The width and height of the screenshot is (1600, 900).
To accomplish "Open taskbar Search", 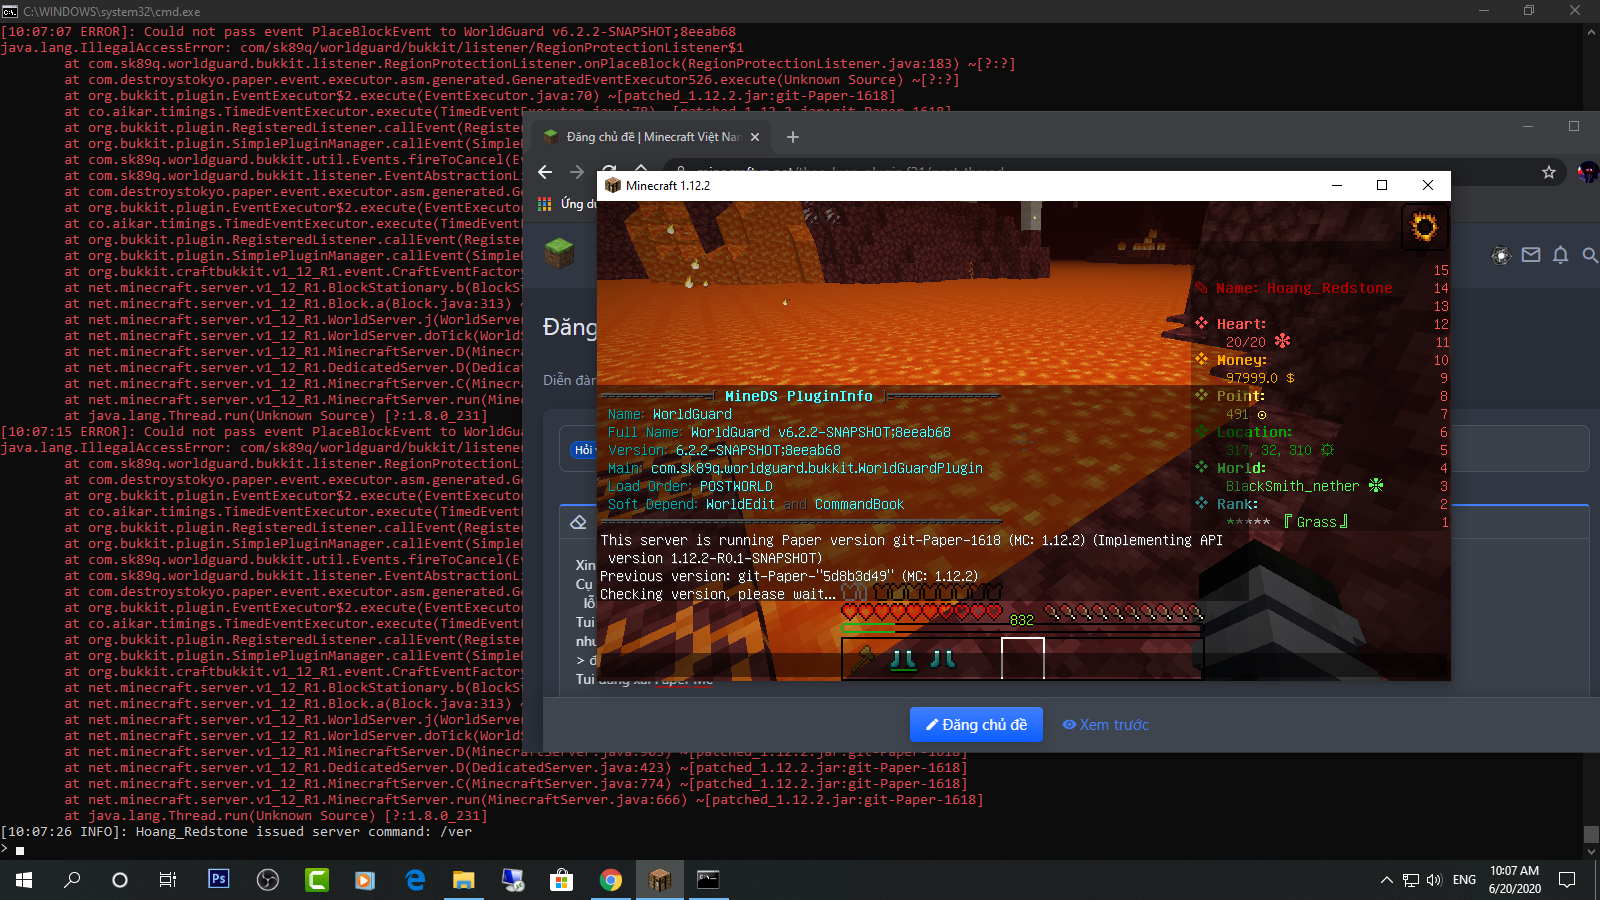I will 72,880.
